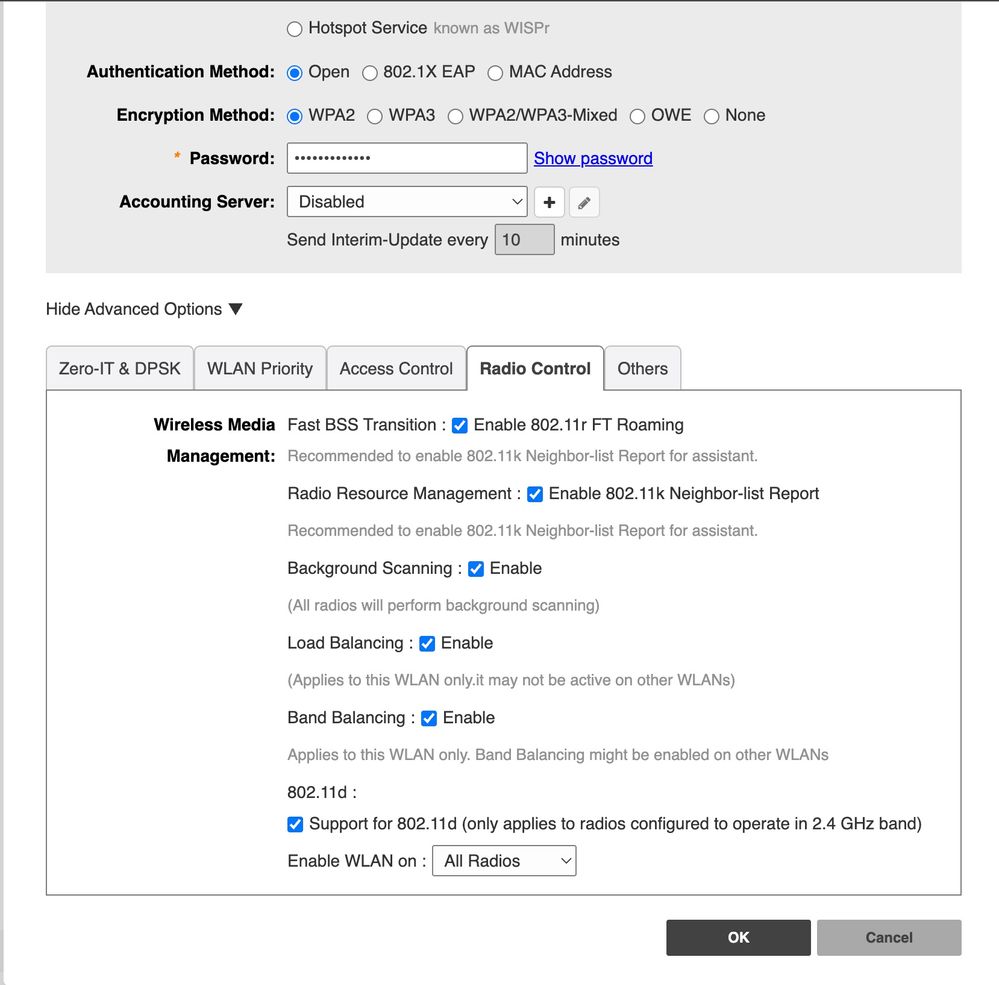Screen dimensions: 999x985
Task: Select WPA3 encryption method
Action: coord(375,116)
